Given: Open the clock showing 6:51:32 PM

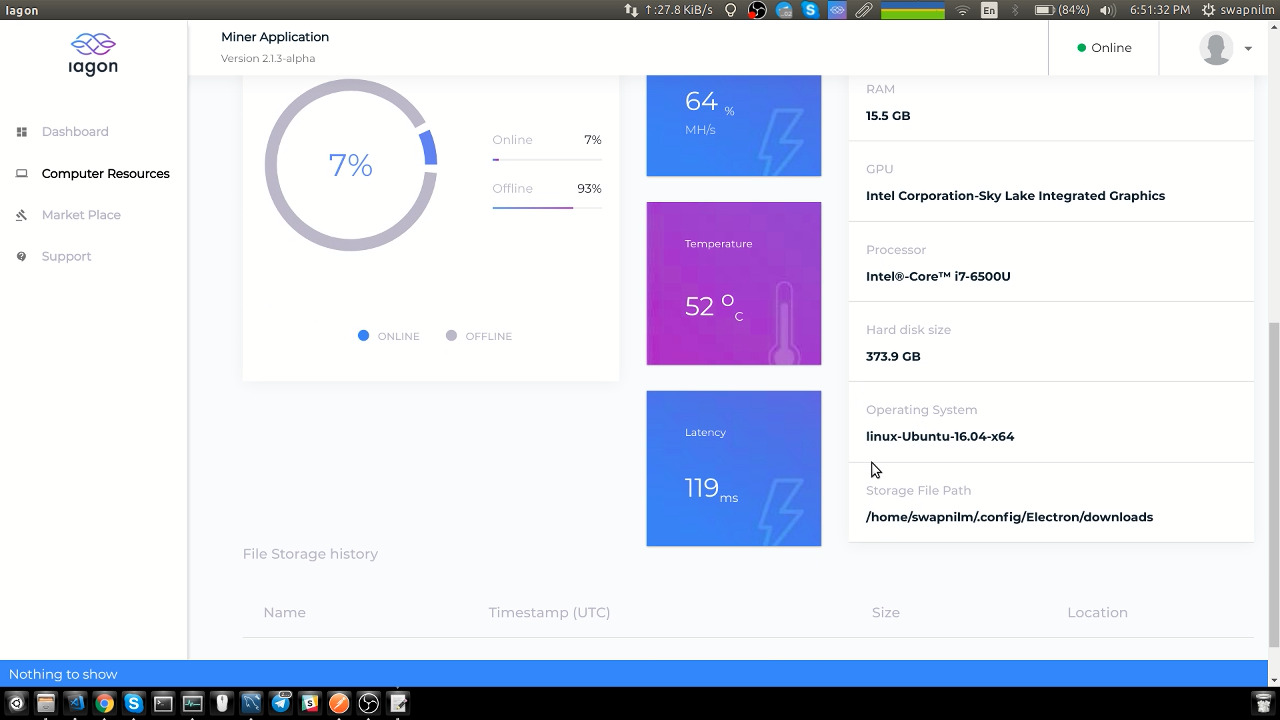Looking at the screenshot, I should 1160,10.
